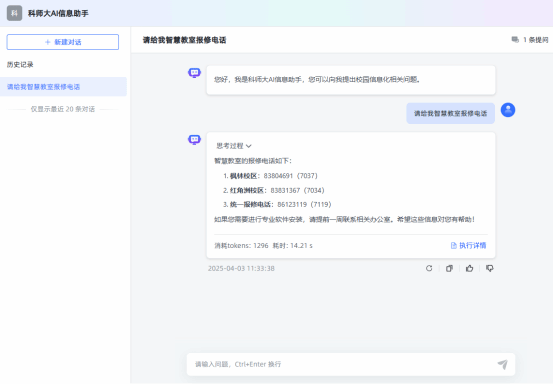554x384 pixels.
Task: Like the answer with thumbs up
Action: pyautogui.click(x=469, y=268)
